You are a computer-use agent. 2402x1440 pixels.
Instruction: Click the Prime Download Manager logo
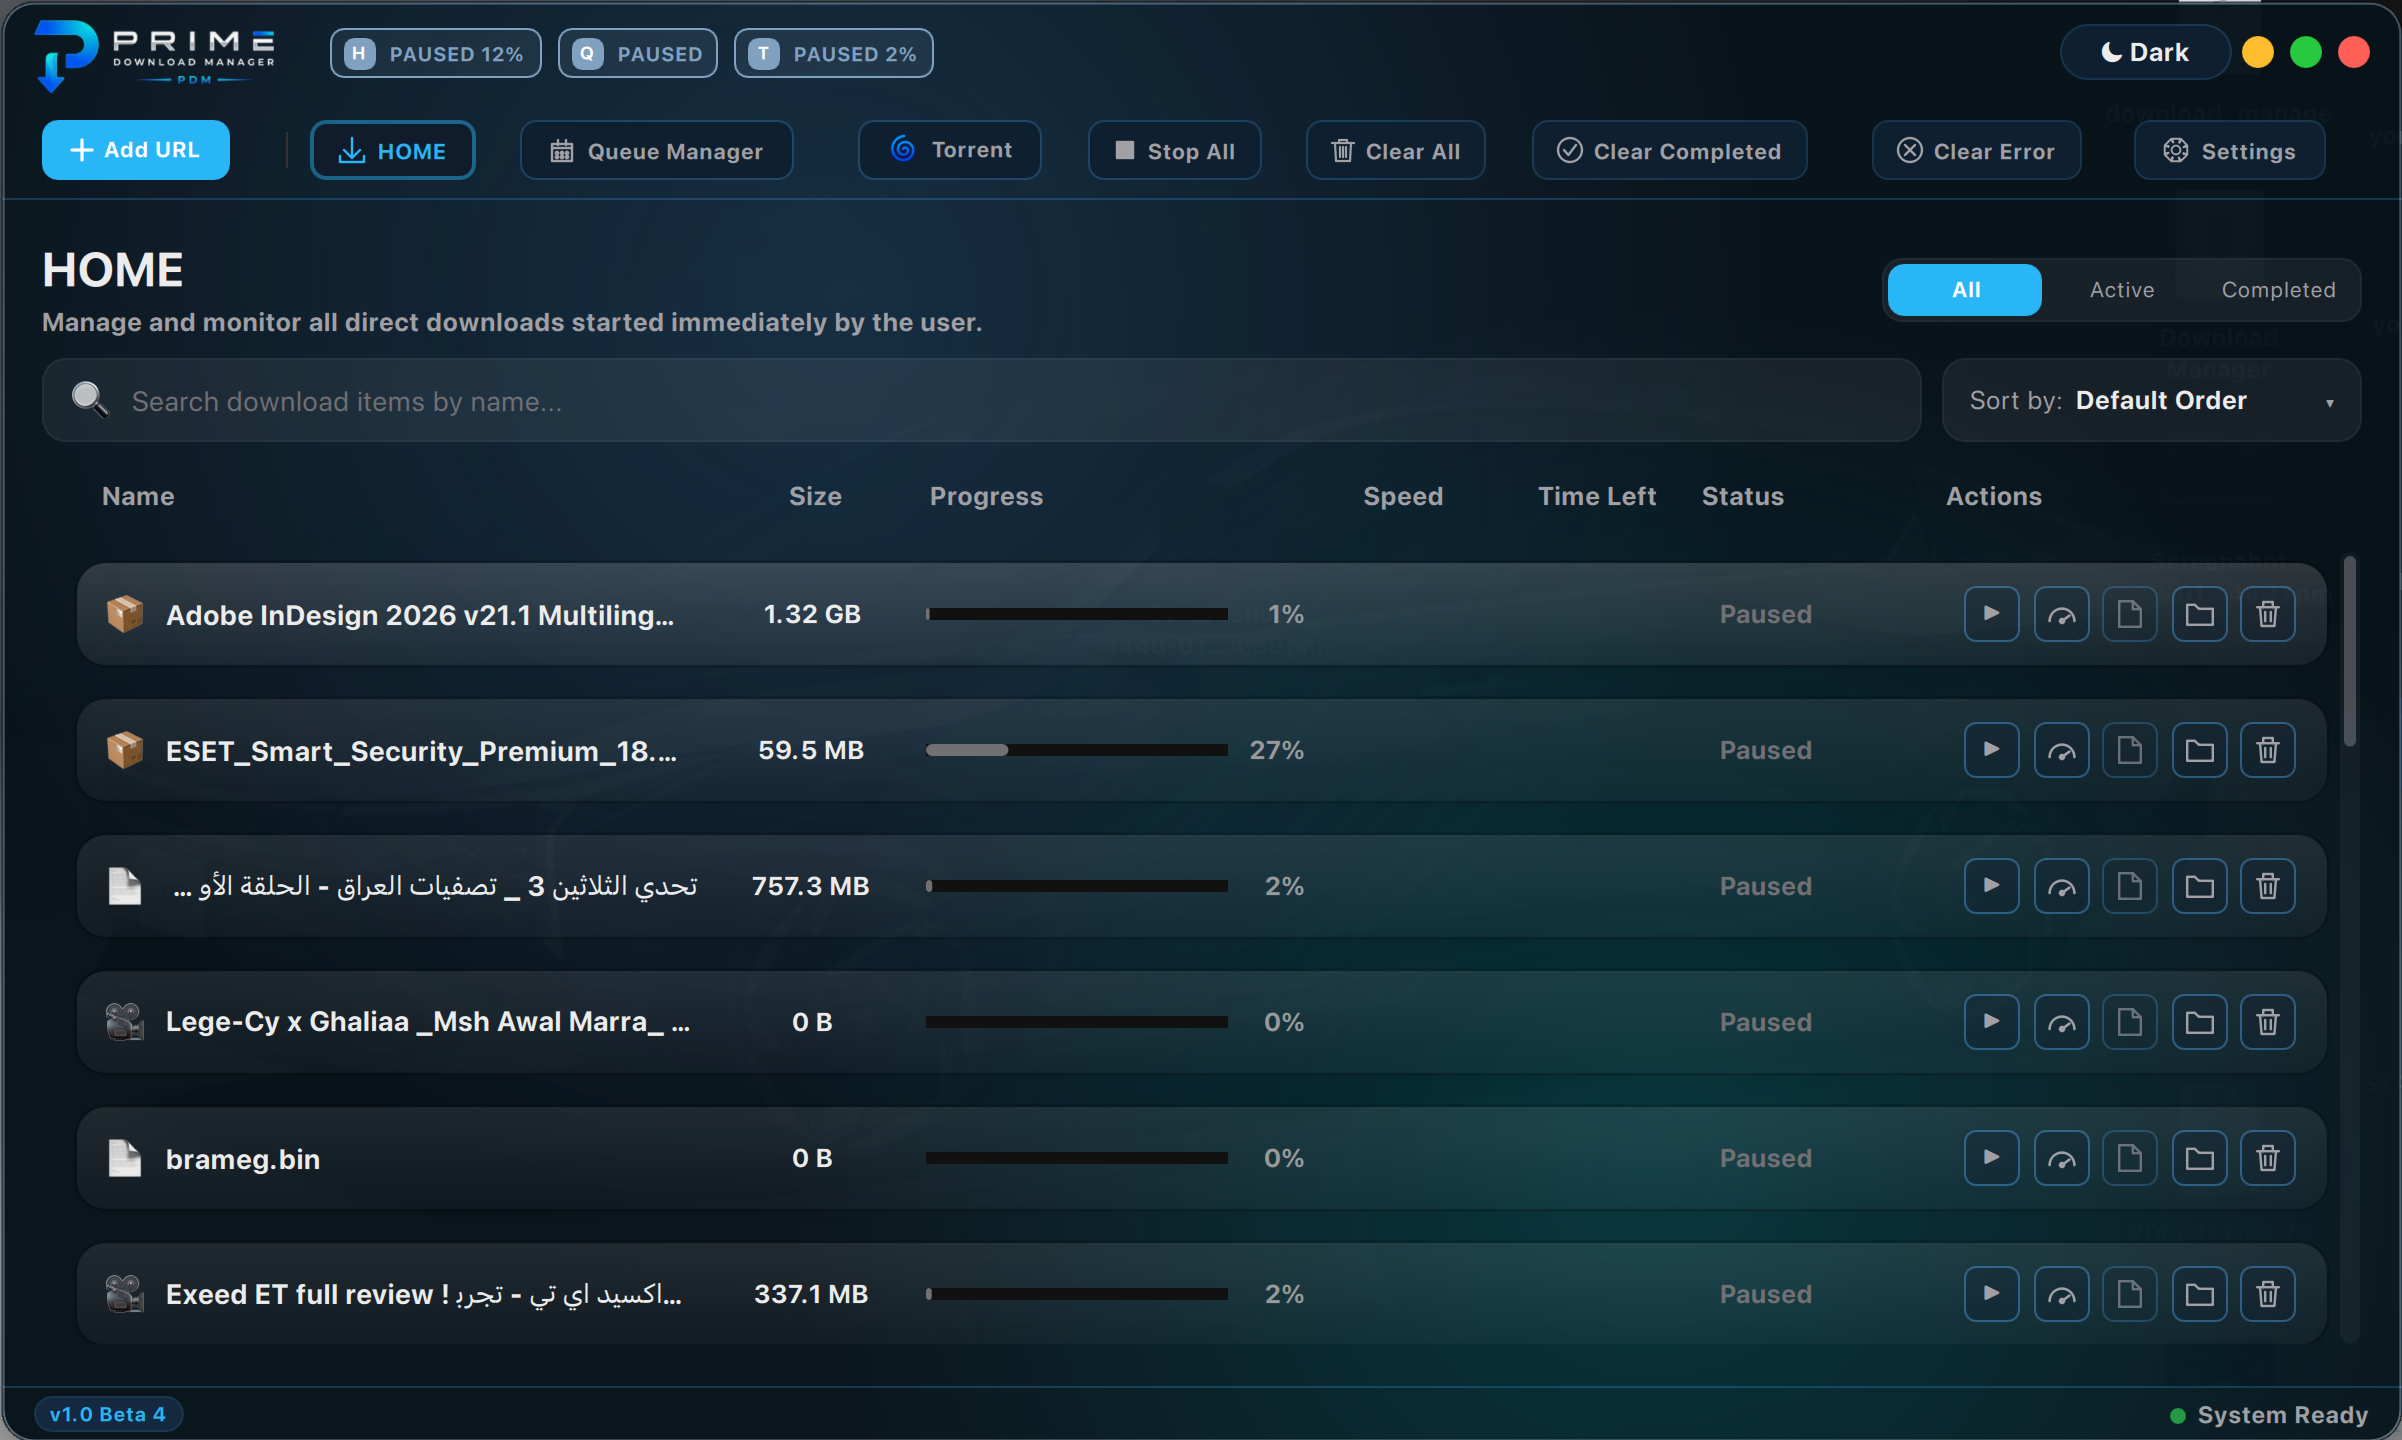click(x=155, y=55)
